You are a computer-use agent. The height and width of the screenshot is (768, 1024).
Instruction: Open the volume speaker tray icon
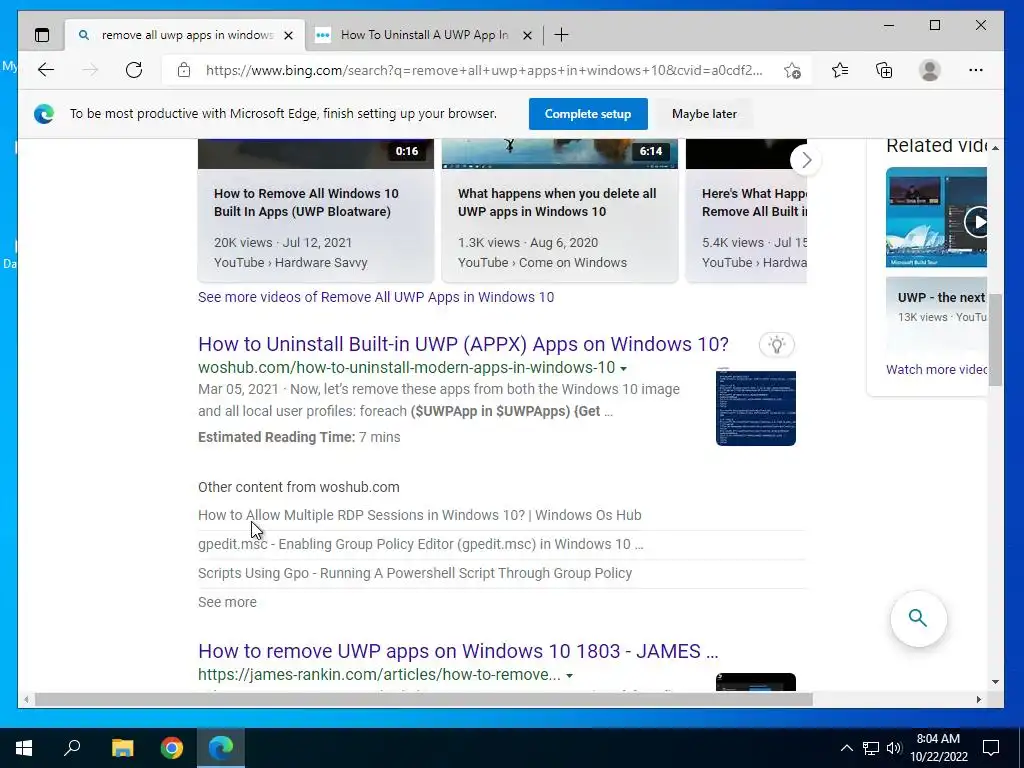894,748
